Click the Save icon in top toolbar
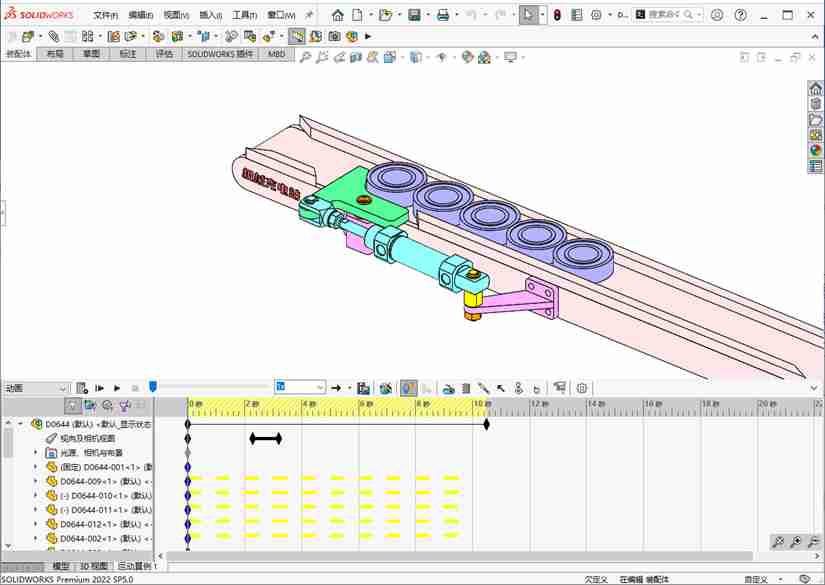Screen dimensions: 825x585 tap(414, 15)
